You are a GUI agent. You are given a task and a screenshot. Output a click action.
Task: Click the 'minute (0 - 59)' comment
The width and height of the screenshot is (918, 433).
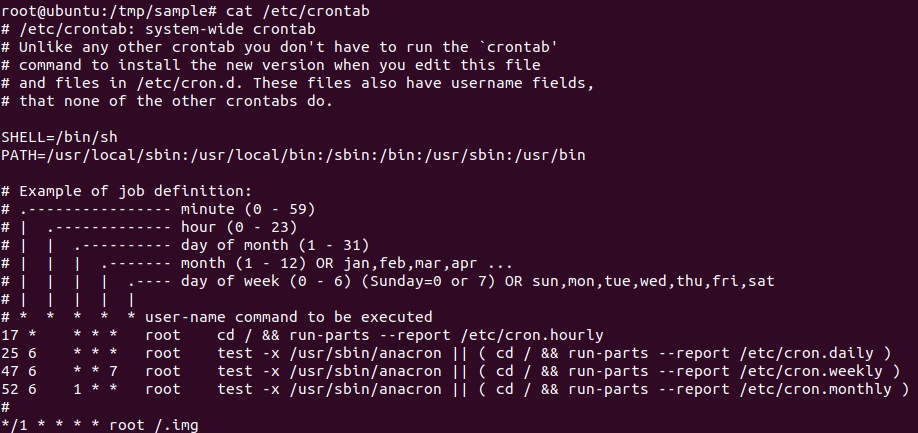248,208
